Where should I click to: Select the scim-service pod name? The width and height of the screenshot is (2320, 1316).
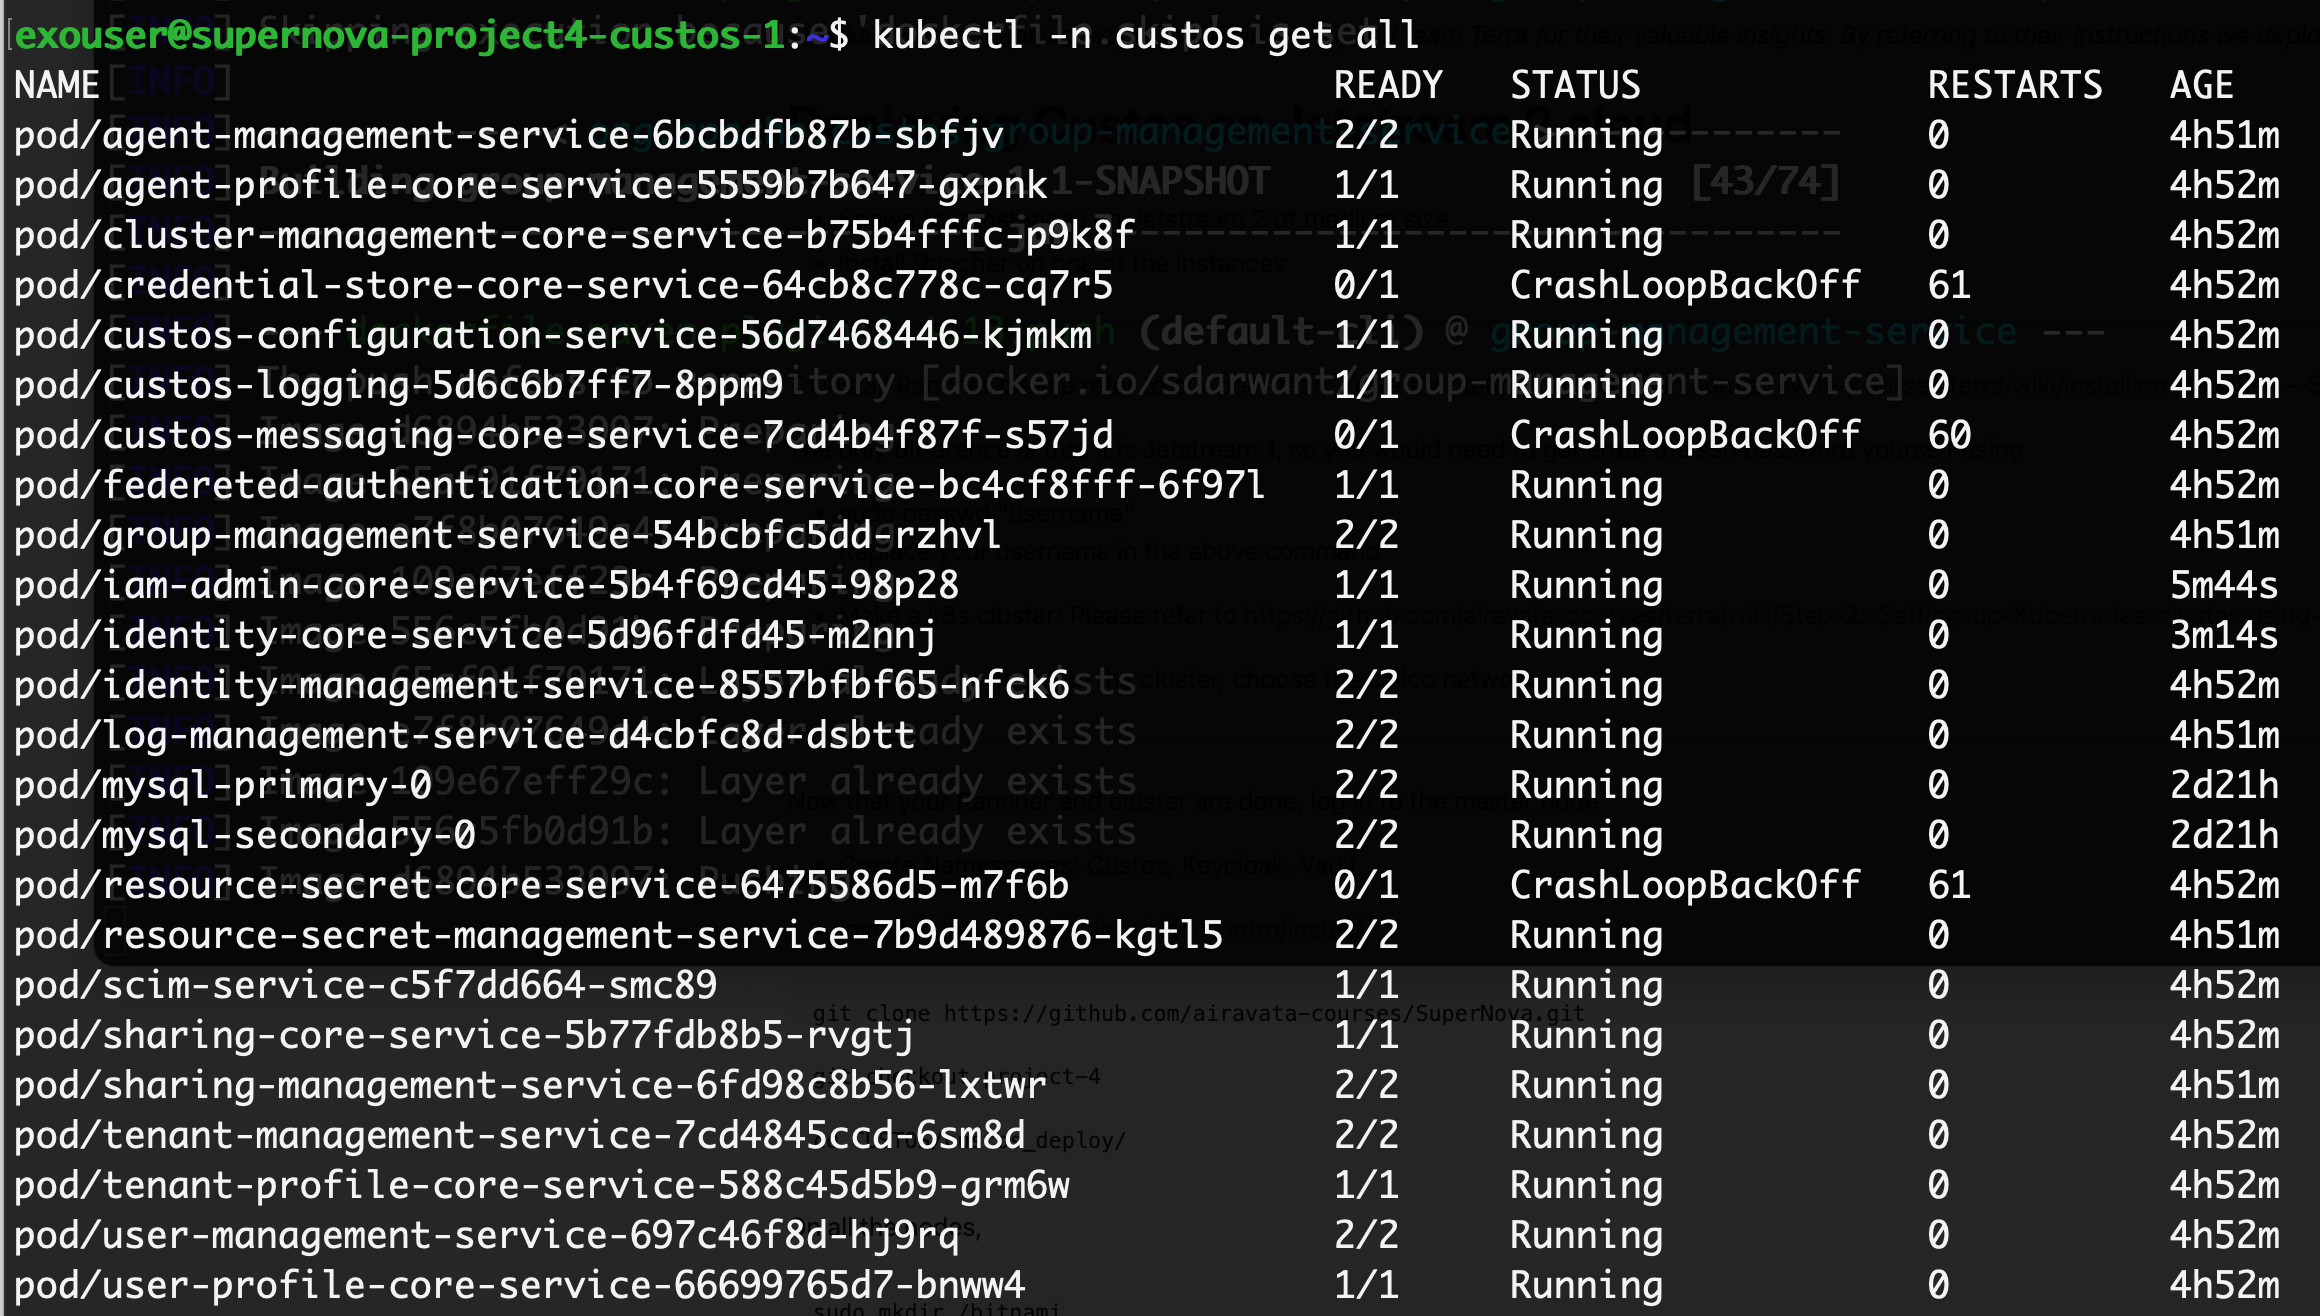(365, 985)
